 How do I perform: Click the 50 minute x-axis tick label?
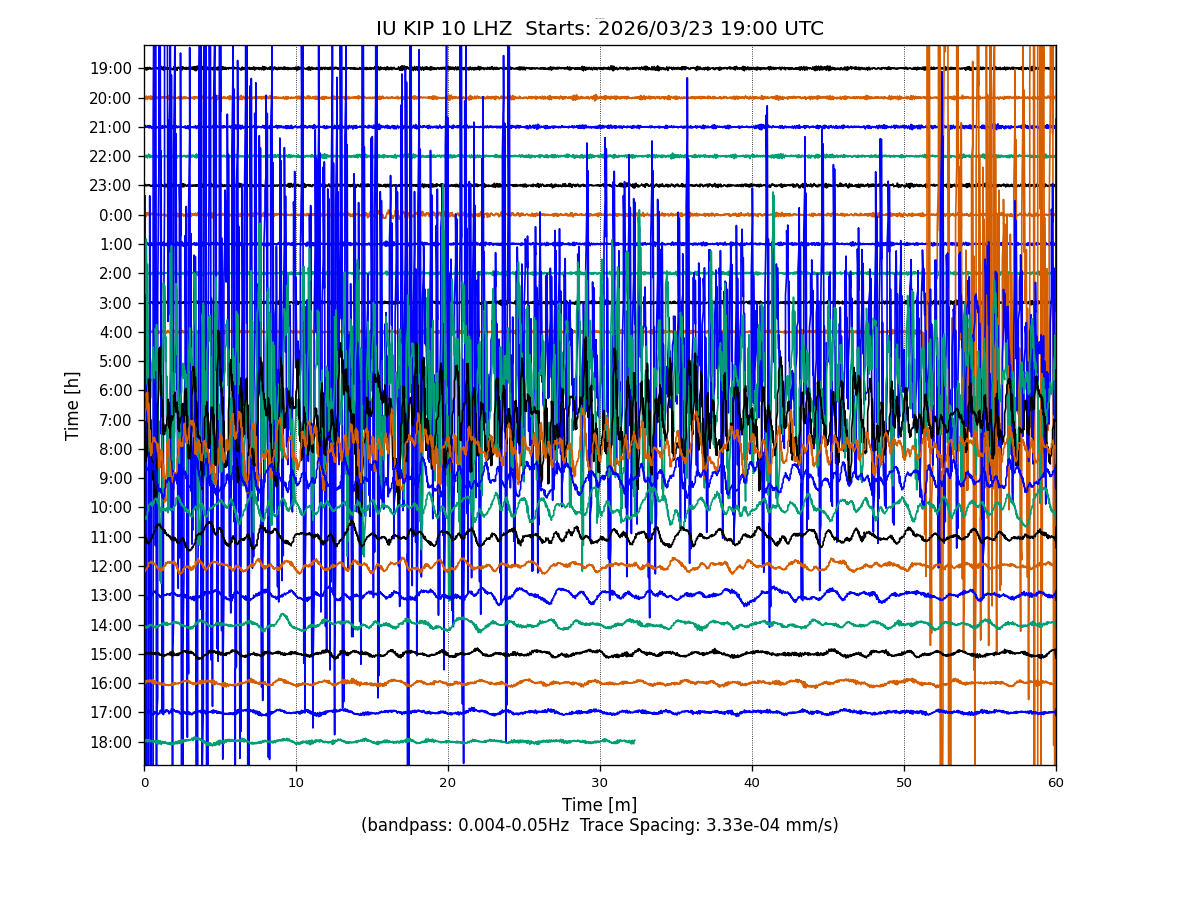(x=904, y=783)
